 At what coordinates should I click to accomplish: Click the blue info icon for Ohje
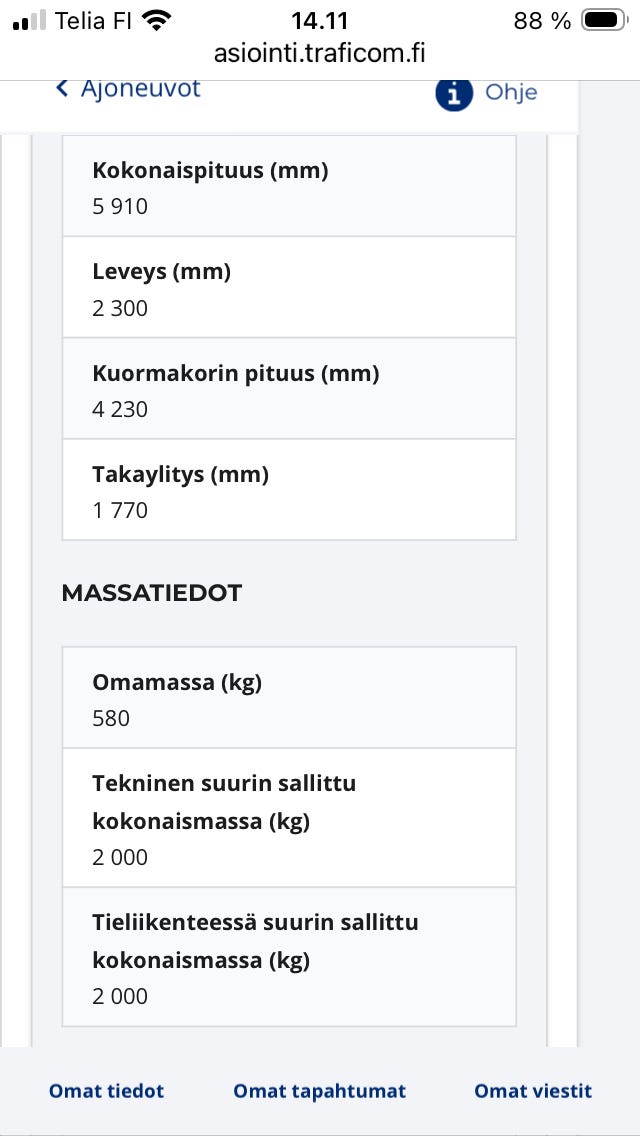(x=454, y=93)
